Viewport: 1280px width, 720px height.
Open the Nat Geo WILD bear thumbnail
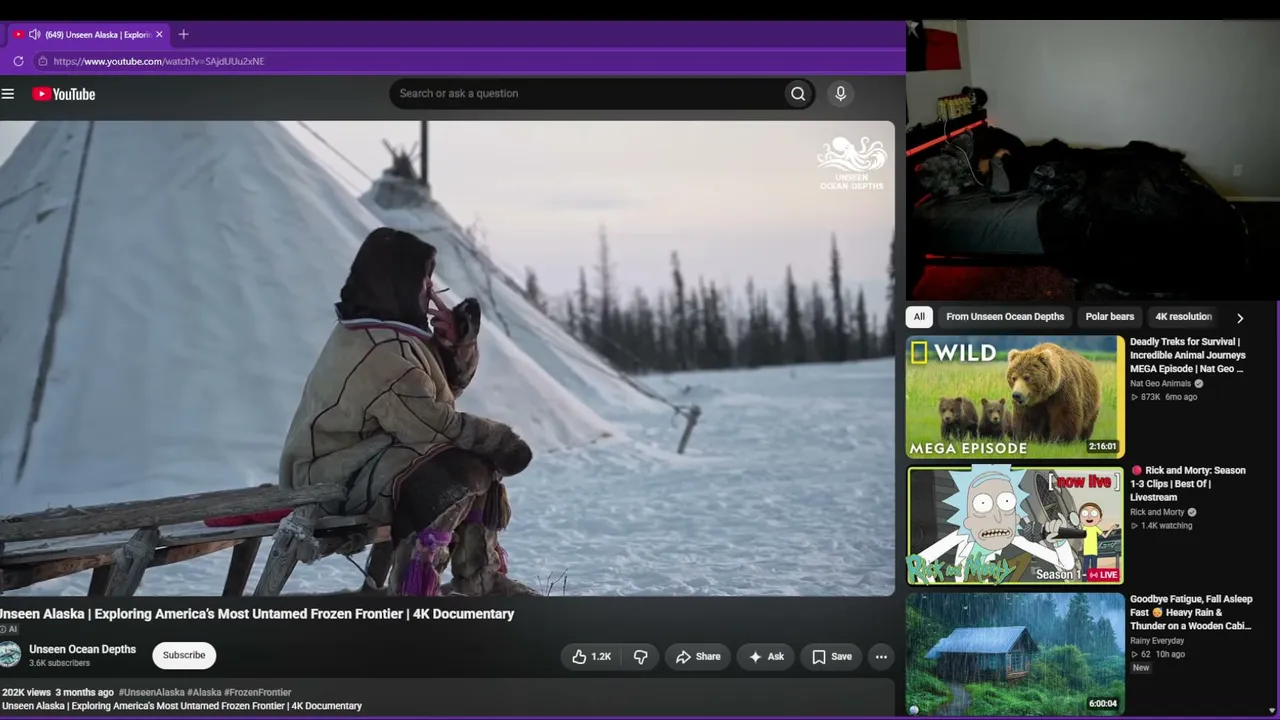(x=1015, y=397)
